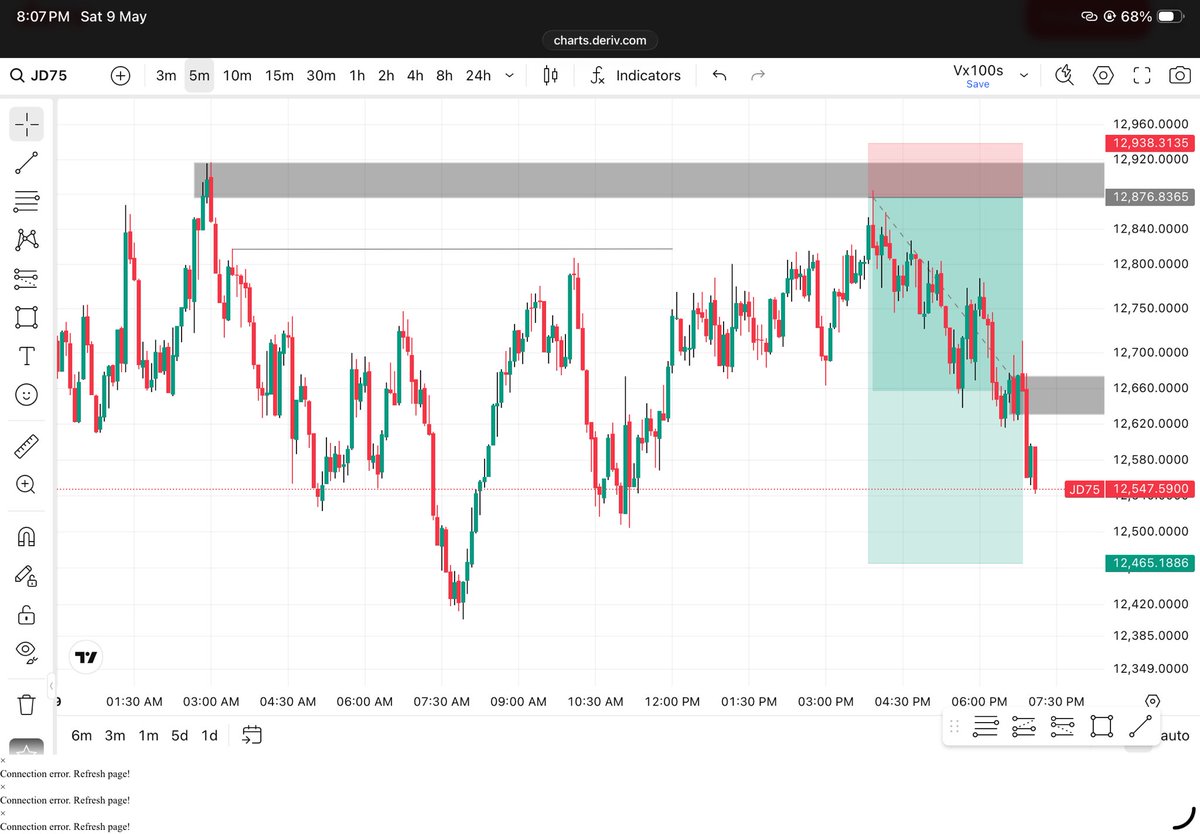Switch to the 3m timeframe
This screenshot has height=834, width=1200.
(x=166, y=75)
